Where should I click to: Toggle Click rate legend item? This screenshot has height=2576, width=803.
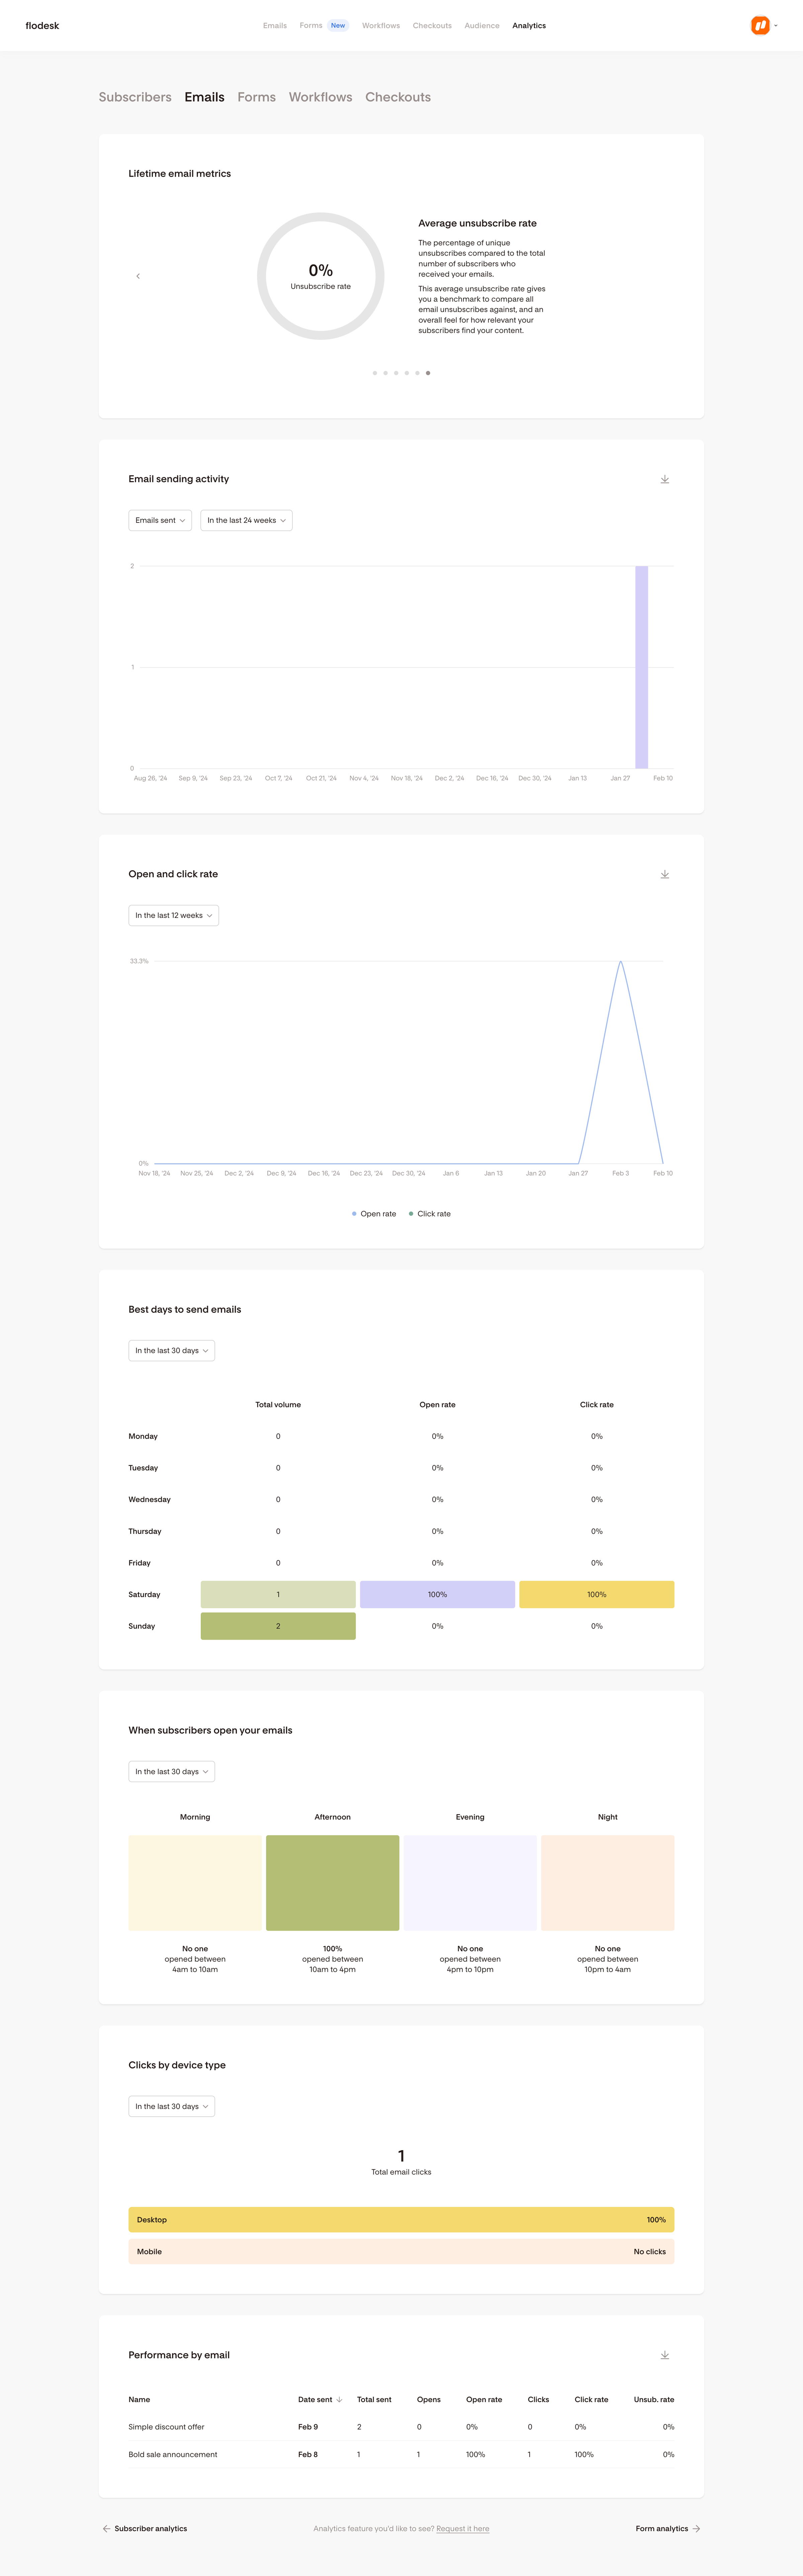tap(430, 1214)
